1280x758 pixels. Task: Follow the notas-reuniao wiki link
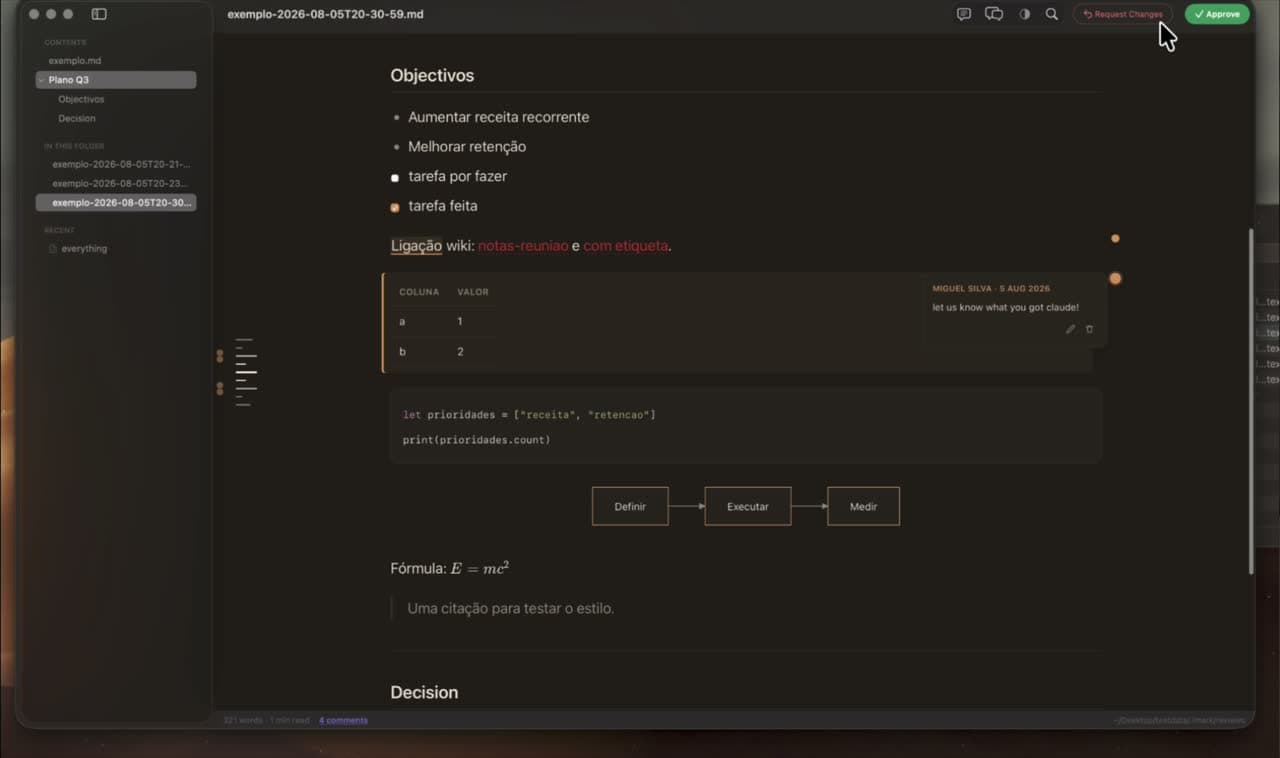pos(523,246)
